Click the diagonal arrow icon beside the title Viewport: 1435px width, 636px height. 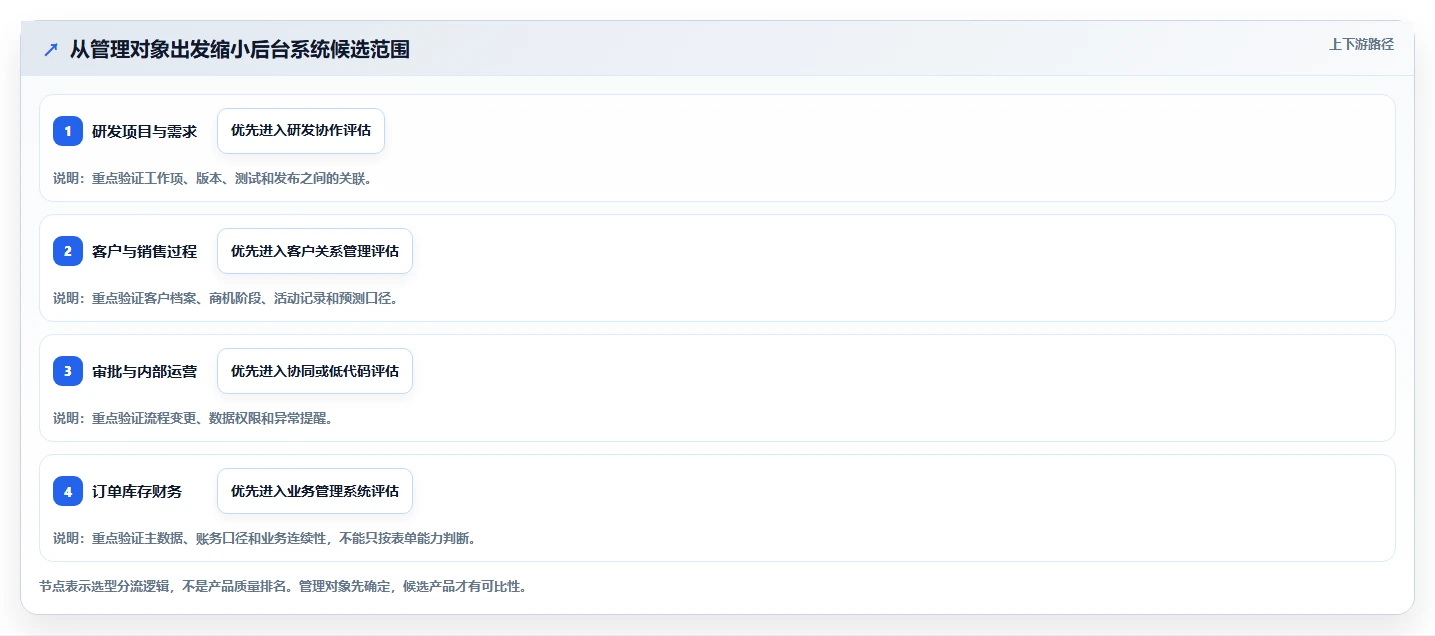click(x=51, y=50)
